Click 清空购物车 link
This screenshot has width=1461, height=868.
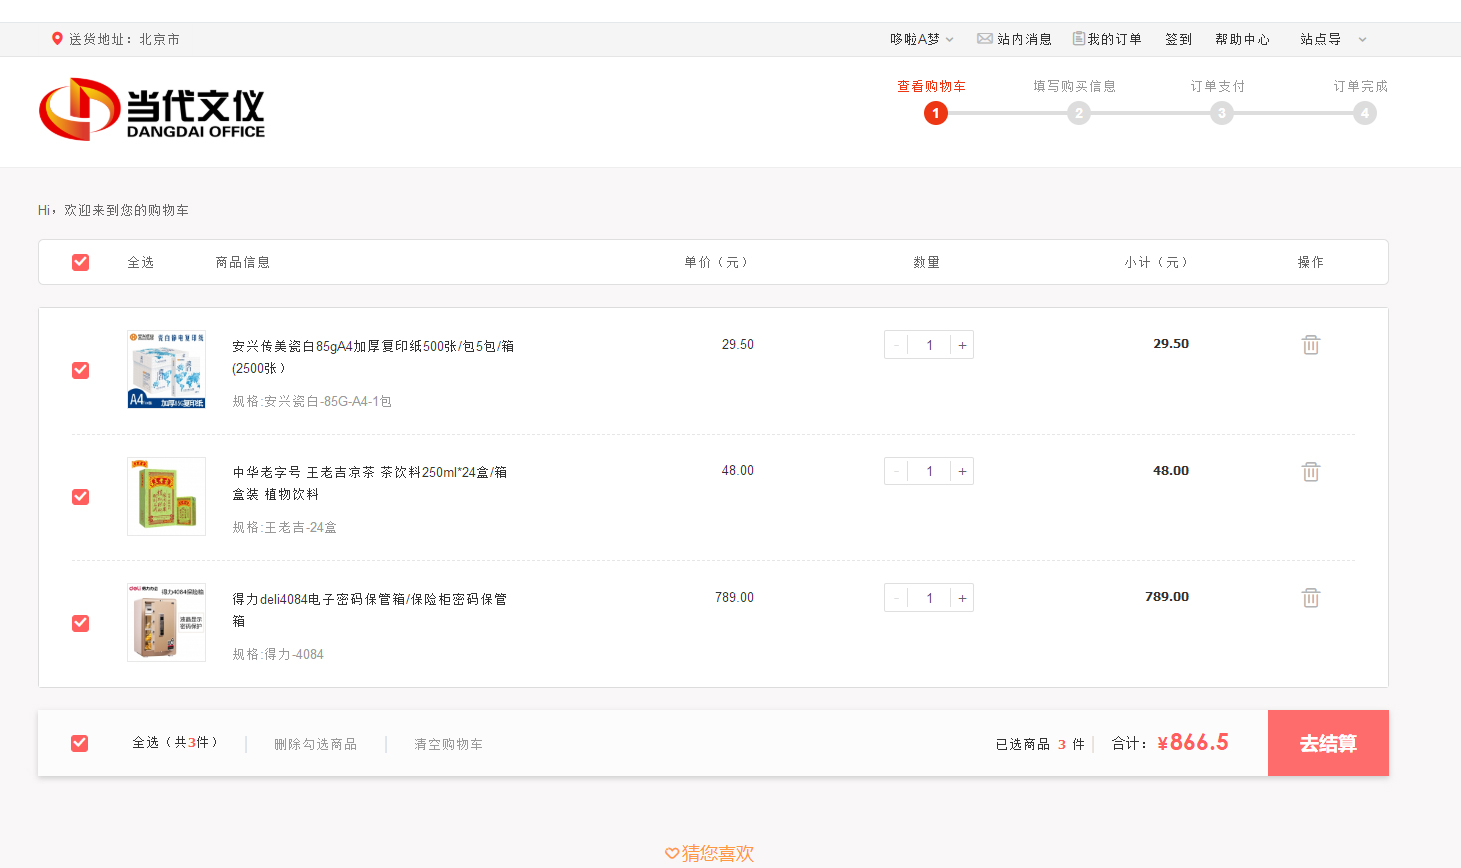(448, 744)
